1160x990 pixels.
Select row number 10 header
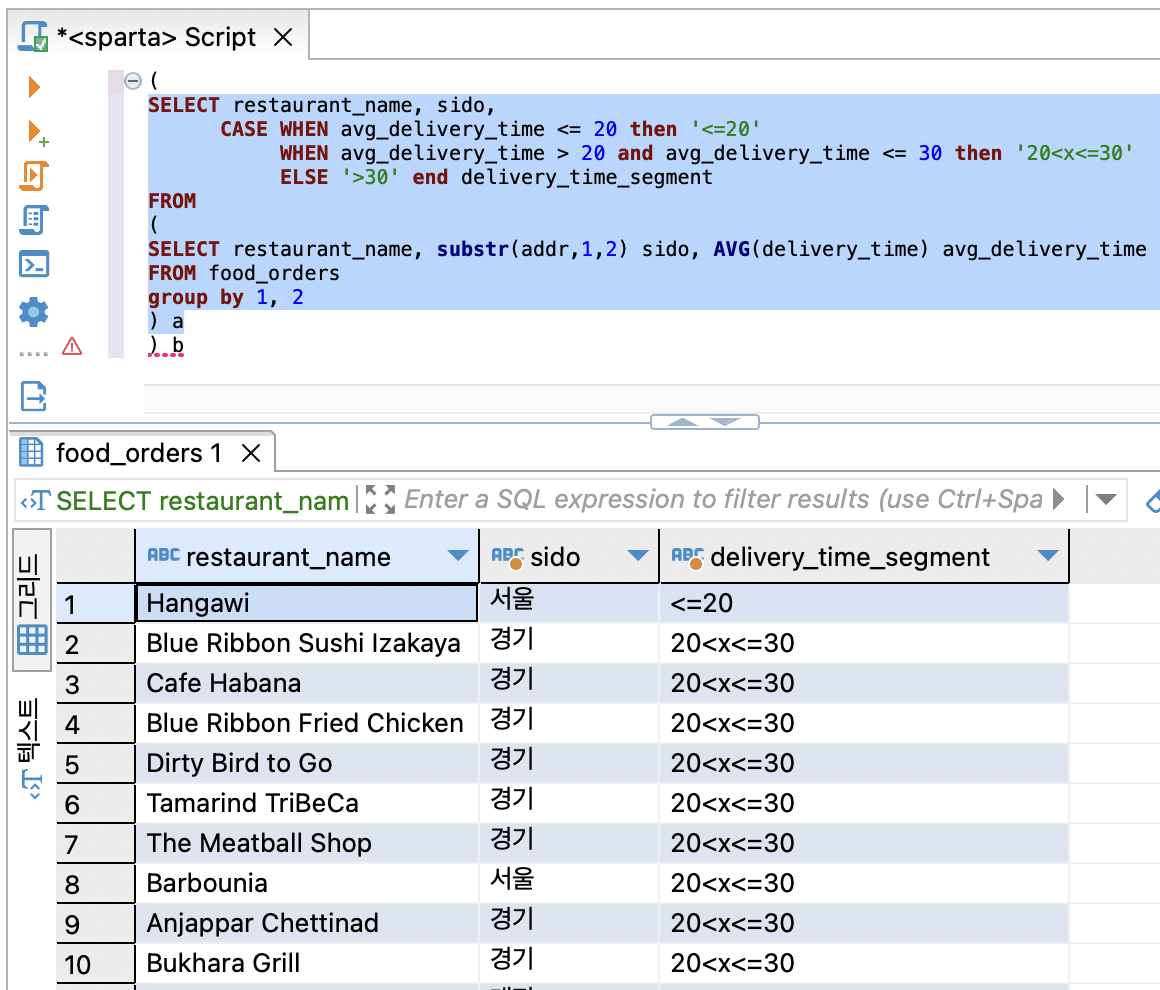pos(95,963)
